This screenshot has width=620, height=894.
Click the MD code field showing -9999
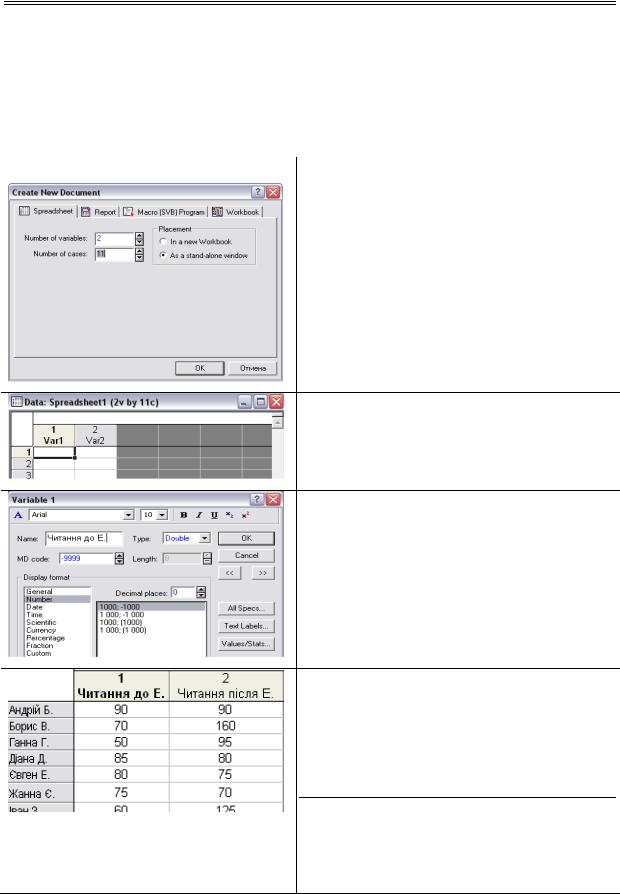87,559
